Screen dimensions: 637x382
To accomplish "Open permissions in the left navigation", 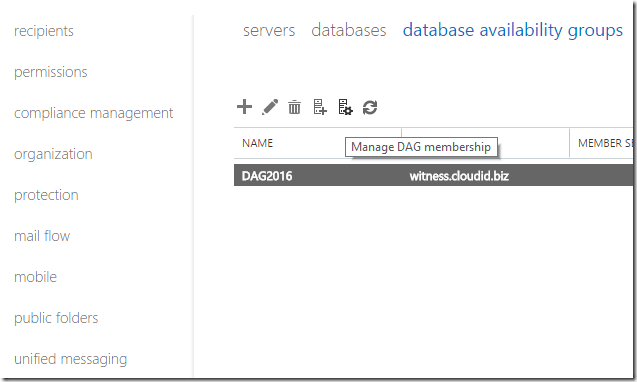I will (x=51, y=72).
